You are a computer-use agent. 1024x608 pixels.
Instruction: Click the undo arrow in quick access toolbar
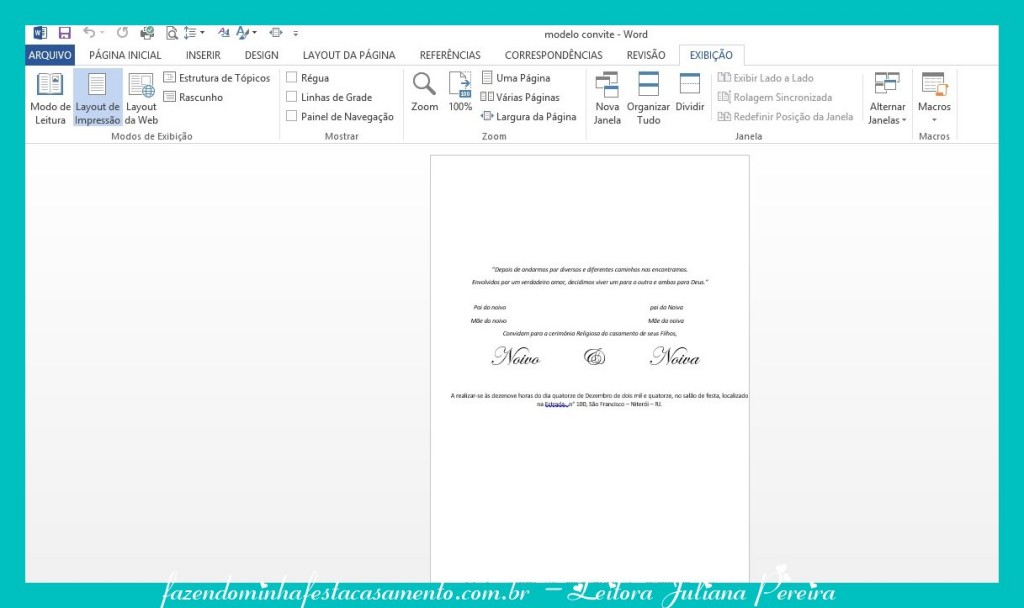89,33
